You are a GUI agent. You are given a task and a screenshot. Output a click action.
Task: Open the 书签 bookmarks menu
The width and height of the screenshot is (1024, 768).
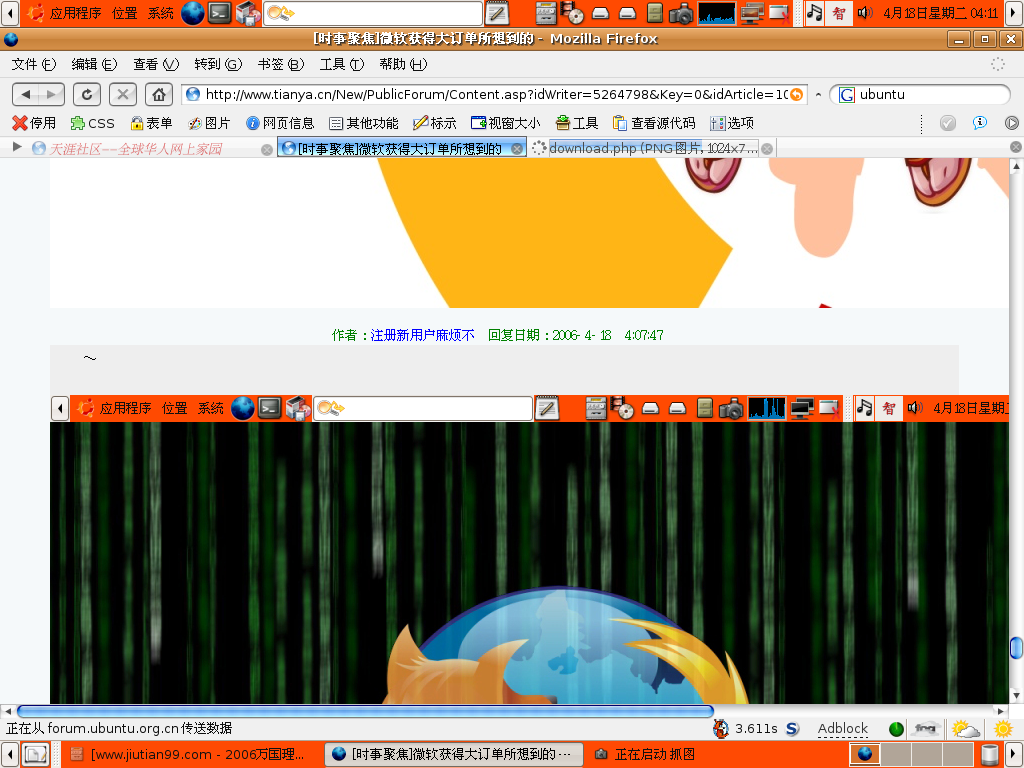pyautogui.click(x=281, y=64)
